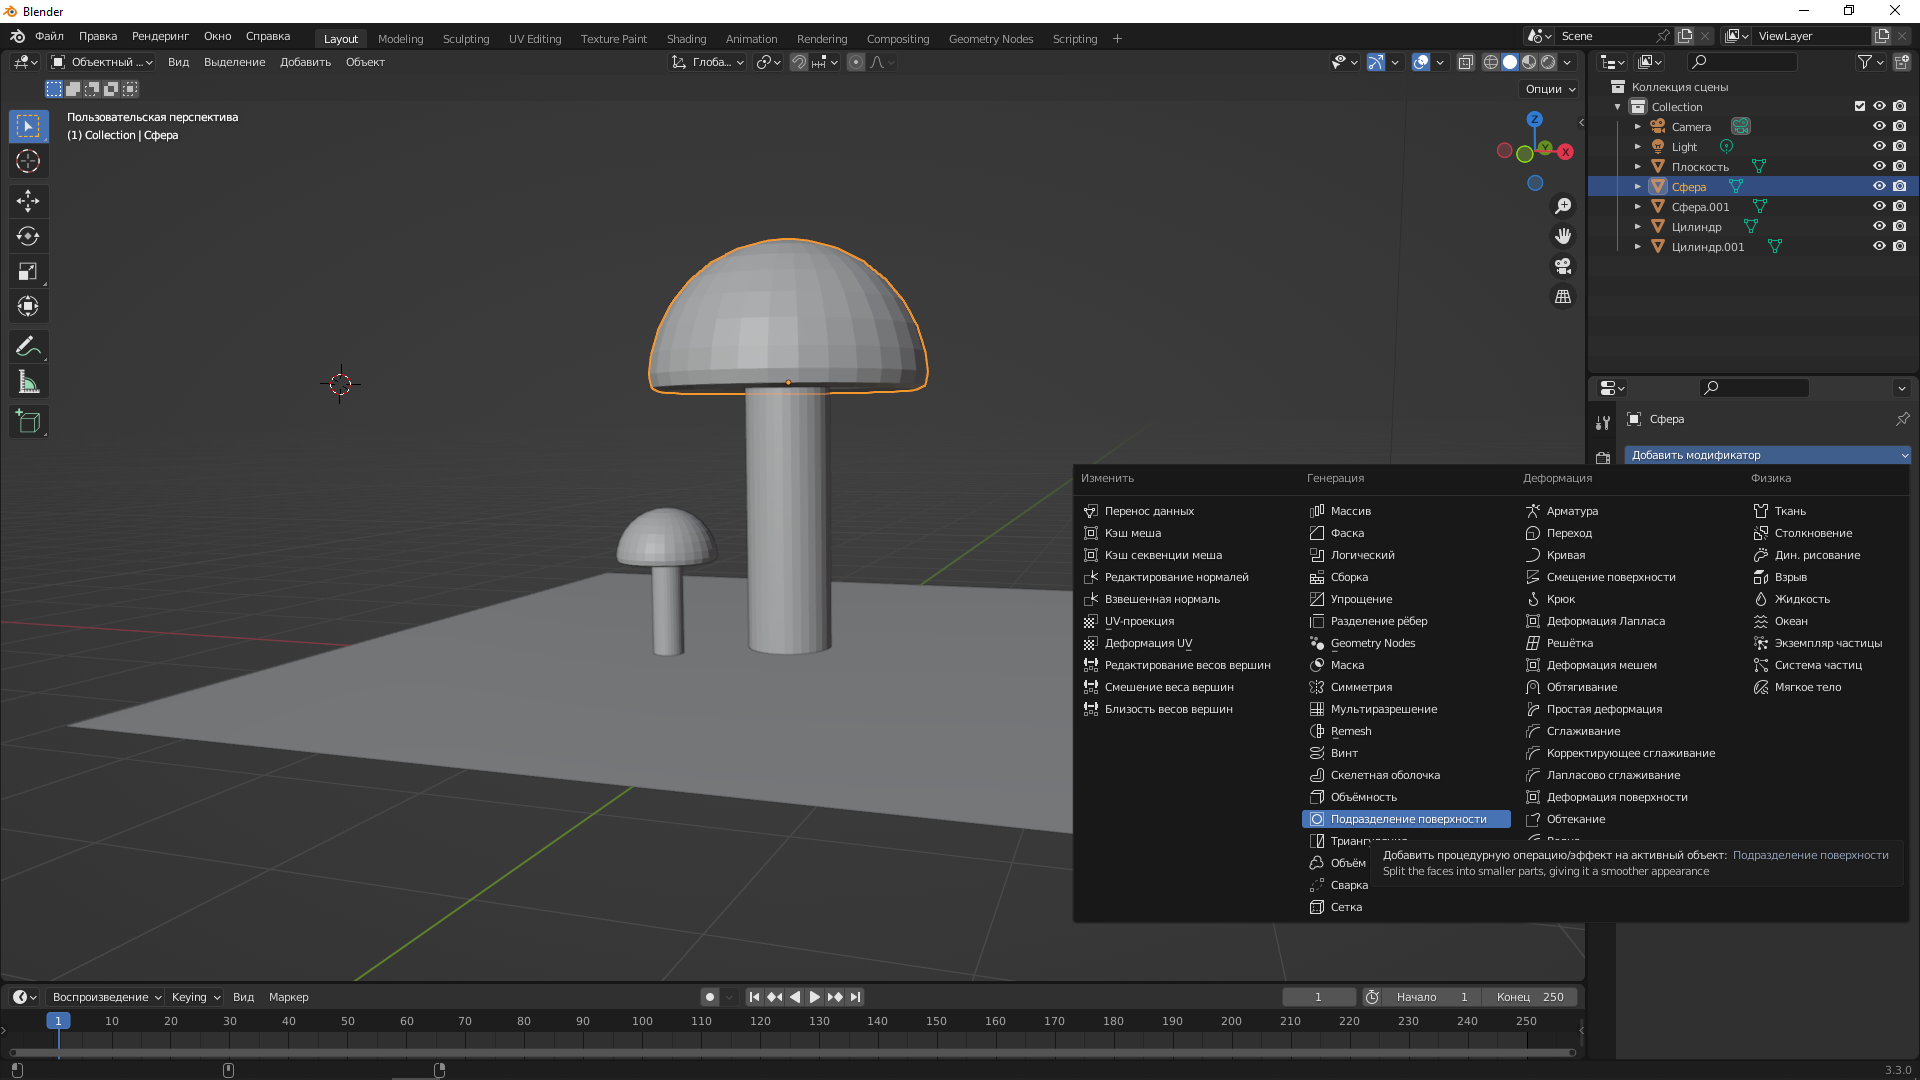Pin the Сфера properties panel
Screen dimensions: 1920x1080
click(1902, 419)
